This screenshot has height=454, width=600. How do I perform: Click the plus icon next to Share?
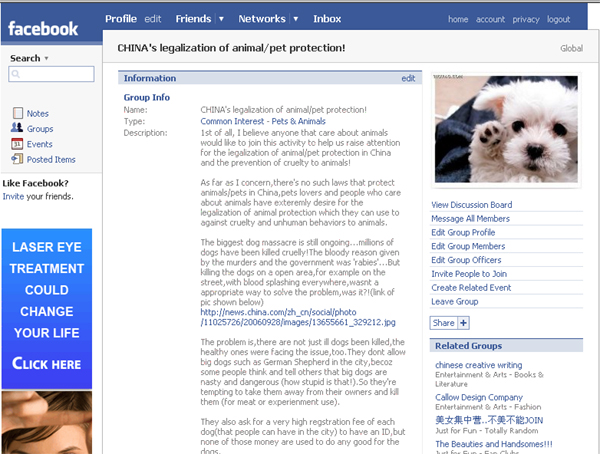(463, 323)
